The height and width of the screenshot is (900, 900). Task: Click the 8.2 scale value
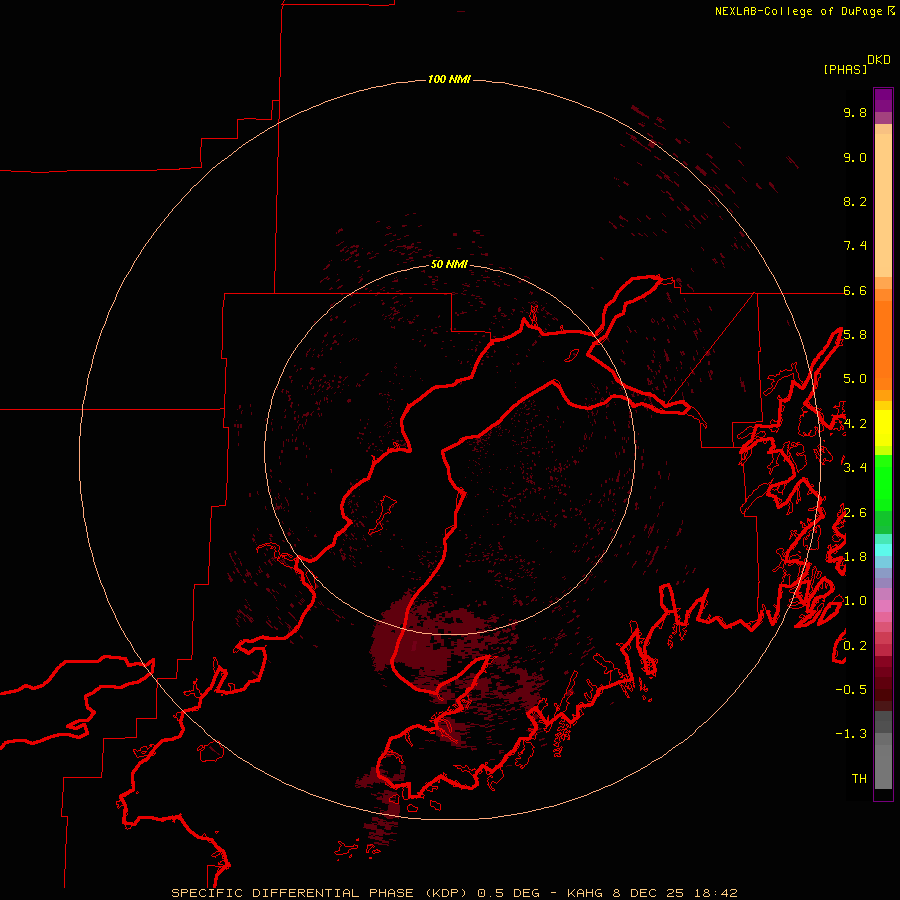pos(855,201)
